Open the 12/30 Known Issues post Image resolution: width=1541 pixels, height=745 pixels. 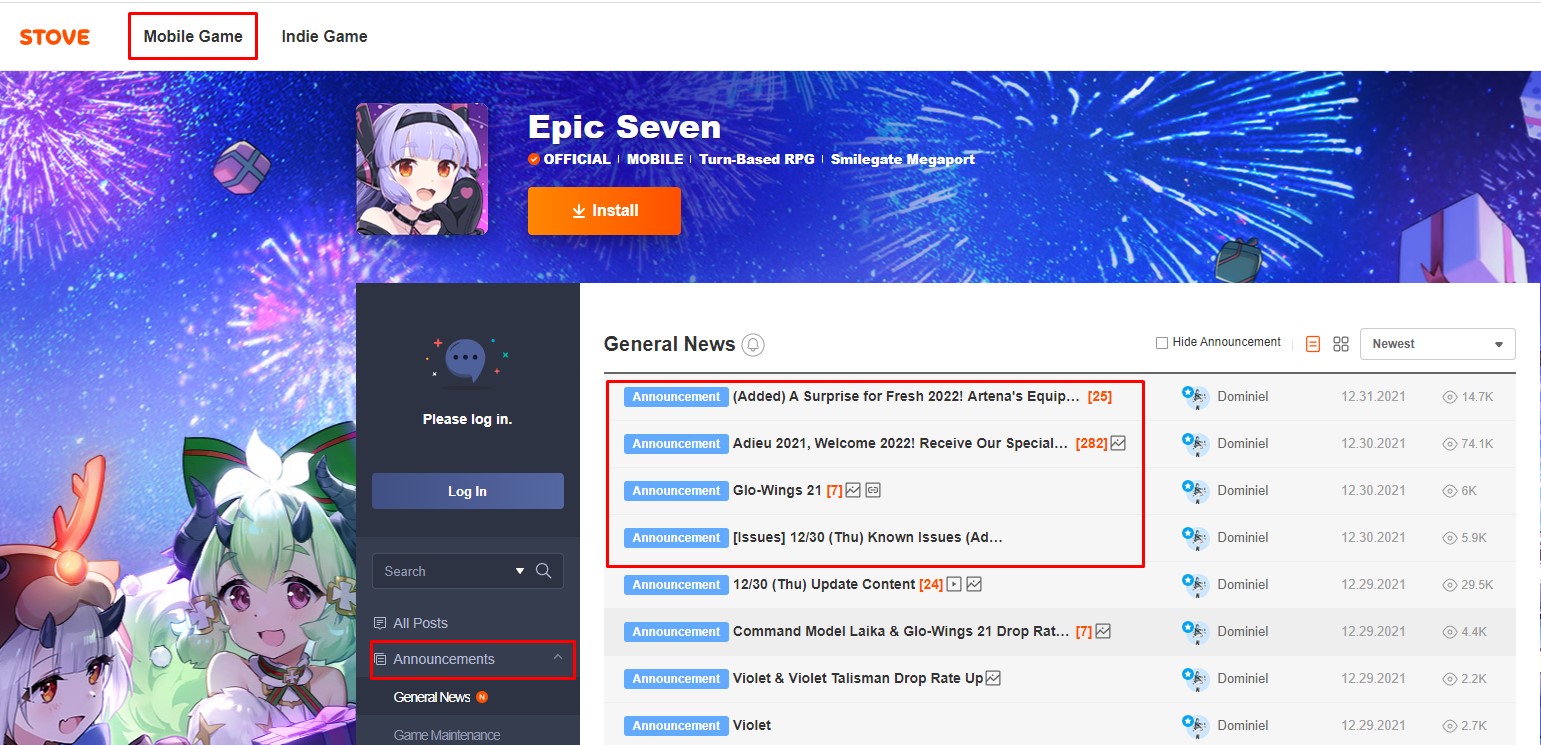coord(867,538)
